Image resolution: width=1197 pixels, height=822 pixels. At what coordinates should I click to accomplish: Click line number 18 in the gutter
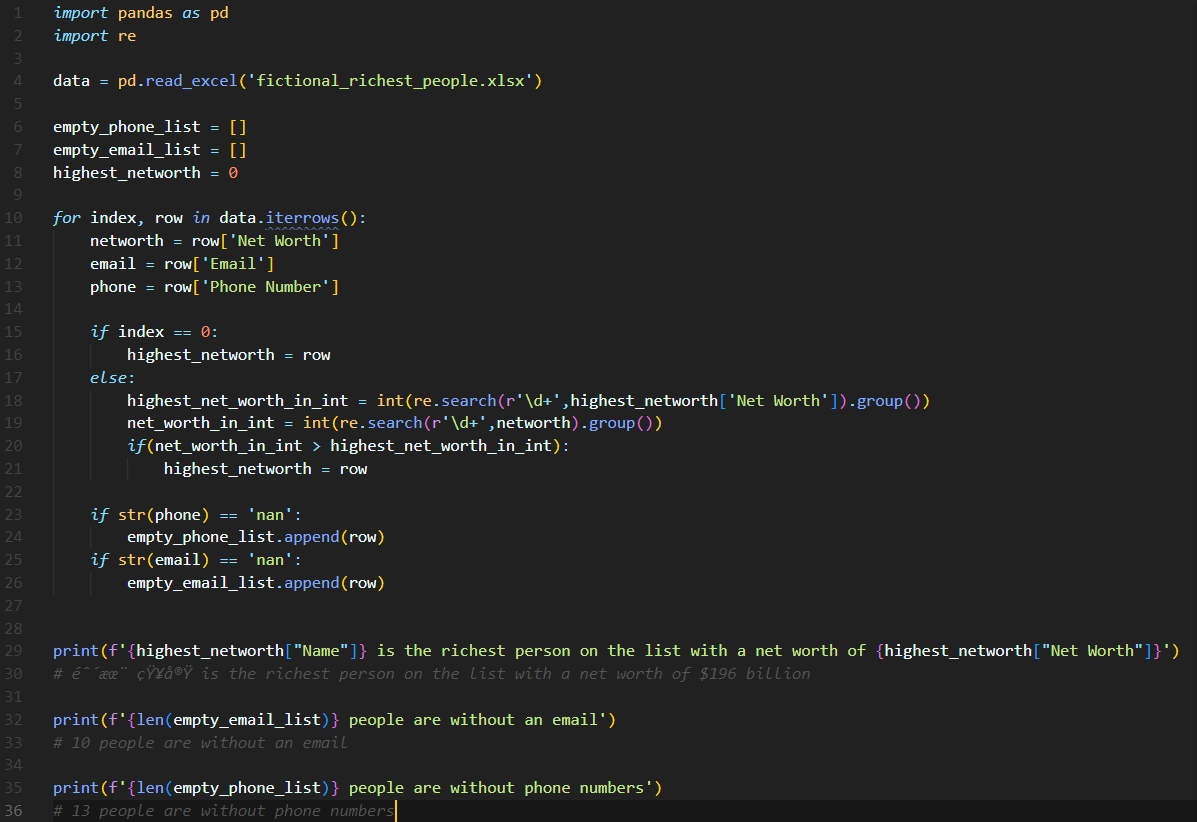[14, 401]
